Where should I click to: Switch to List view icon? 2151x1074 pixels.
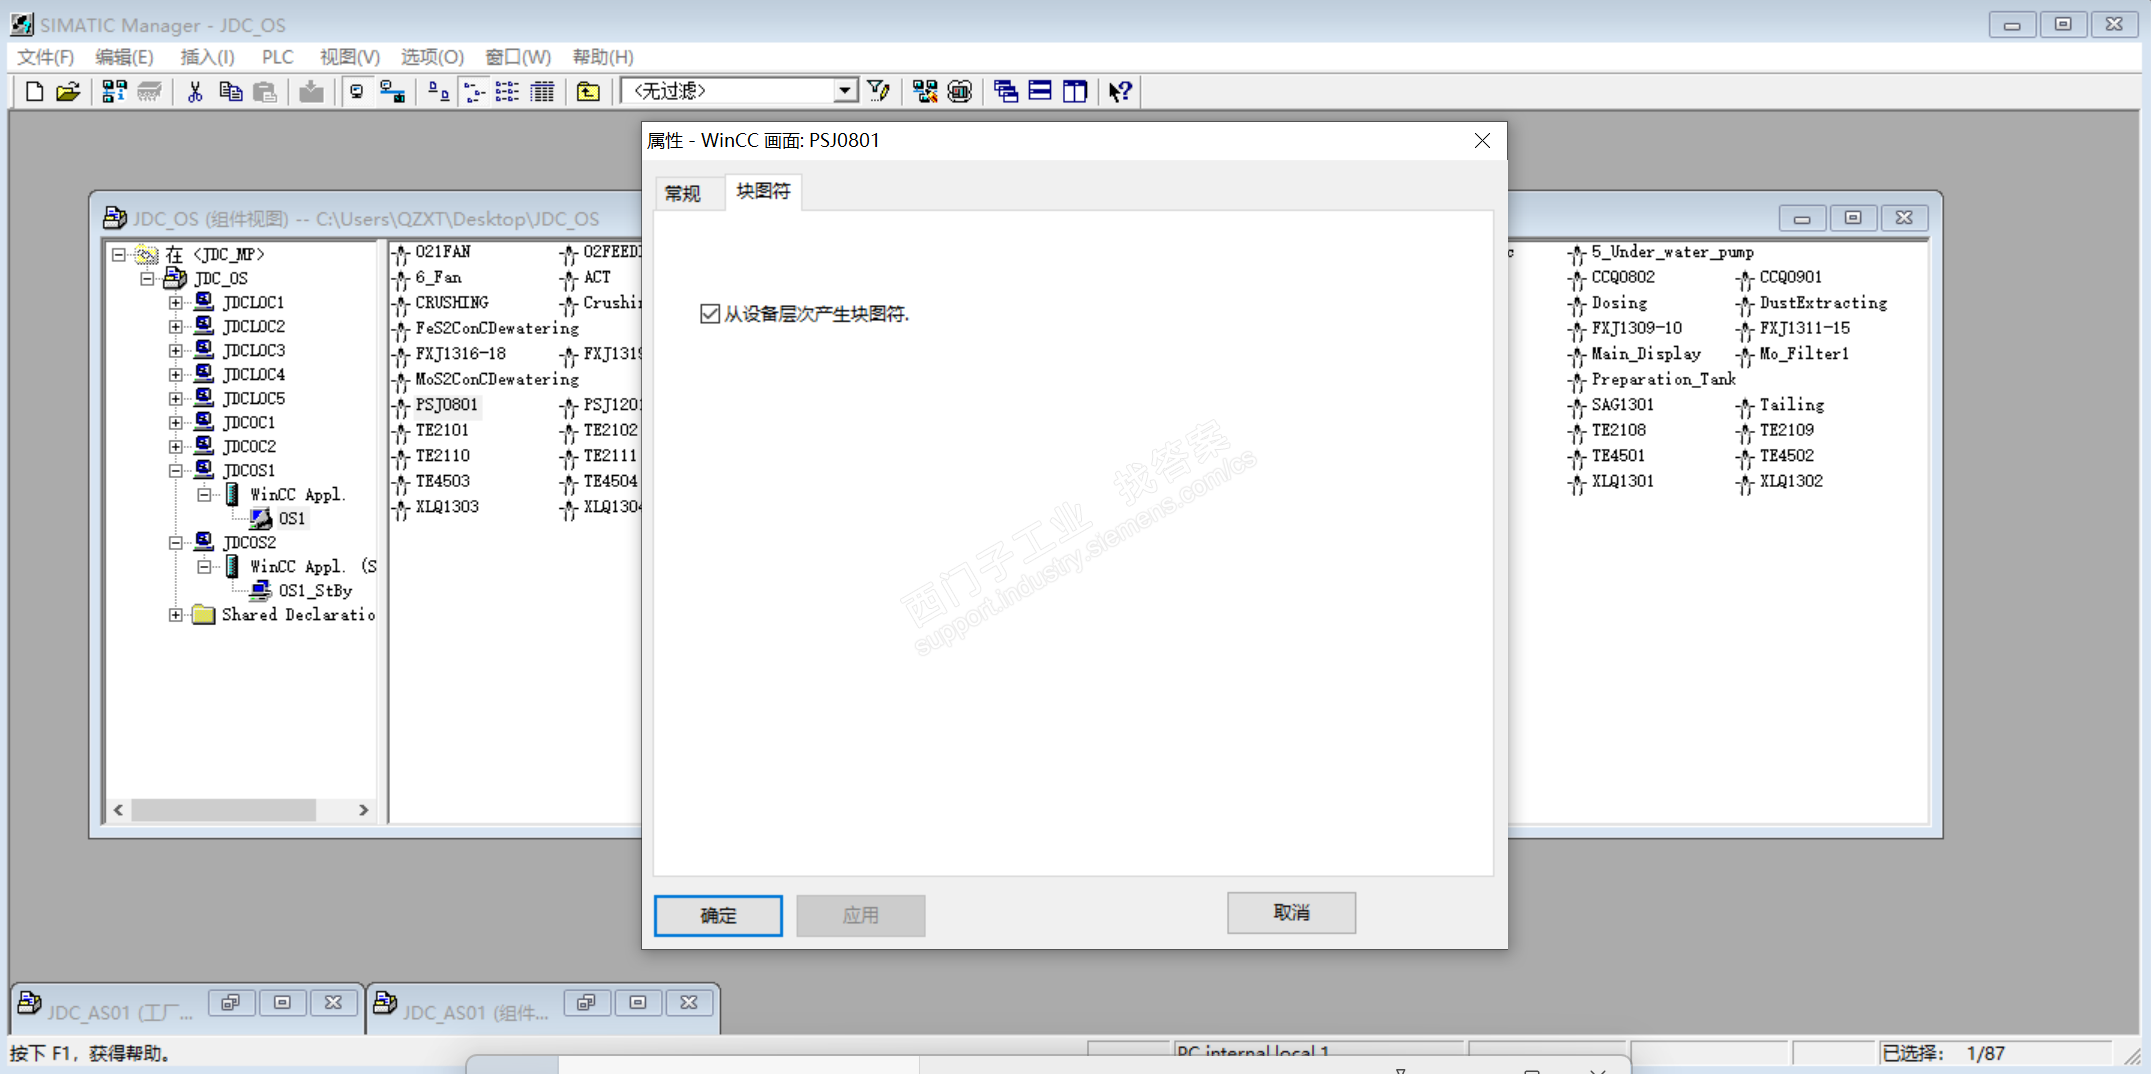(508, 92)
